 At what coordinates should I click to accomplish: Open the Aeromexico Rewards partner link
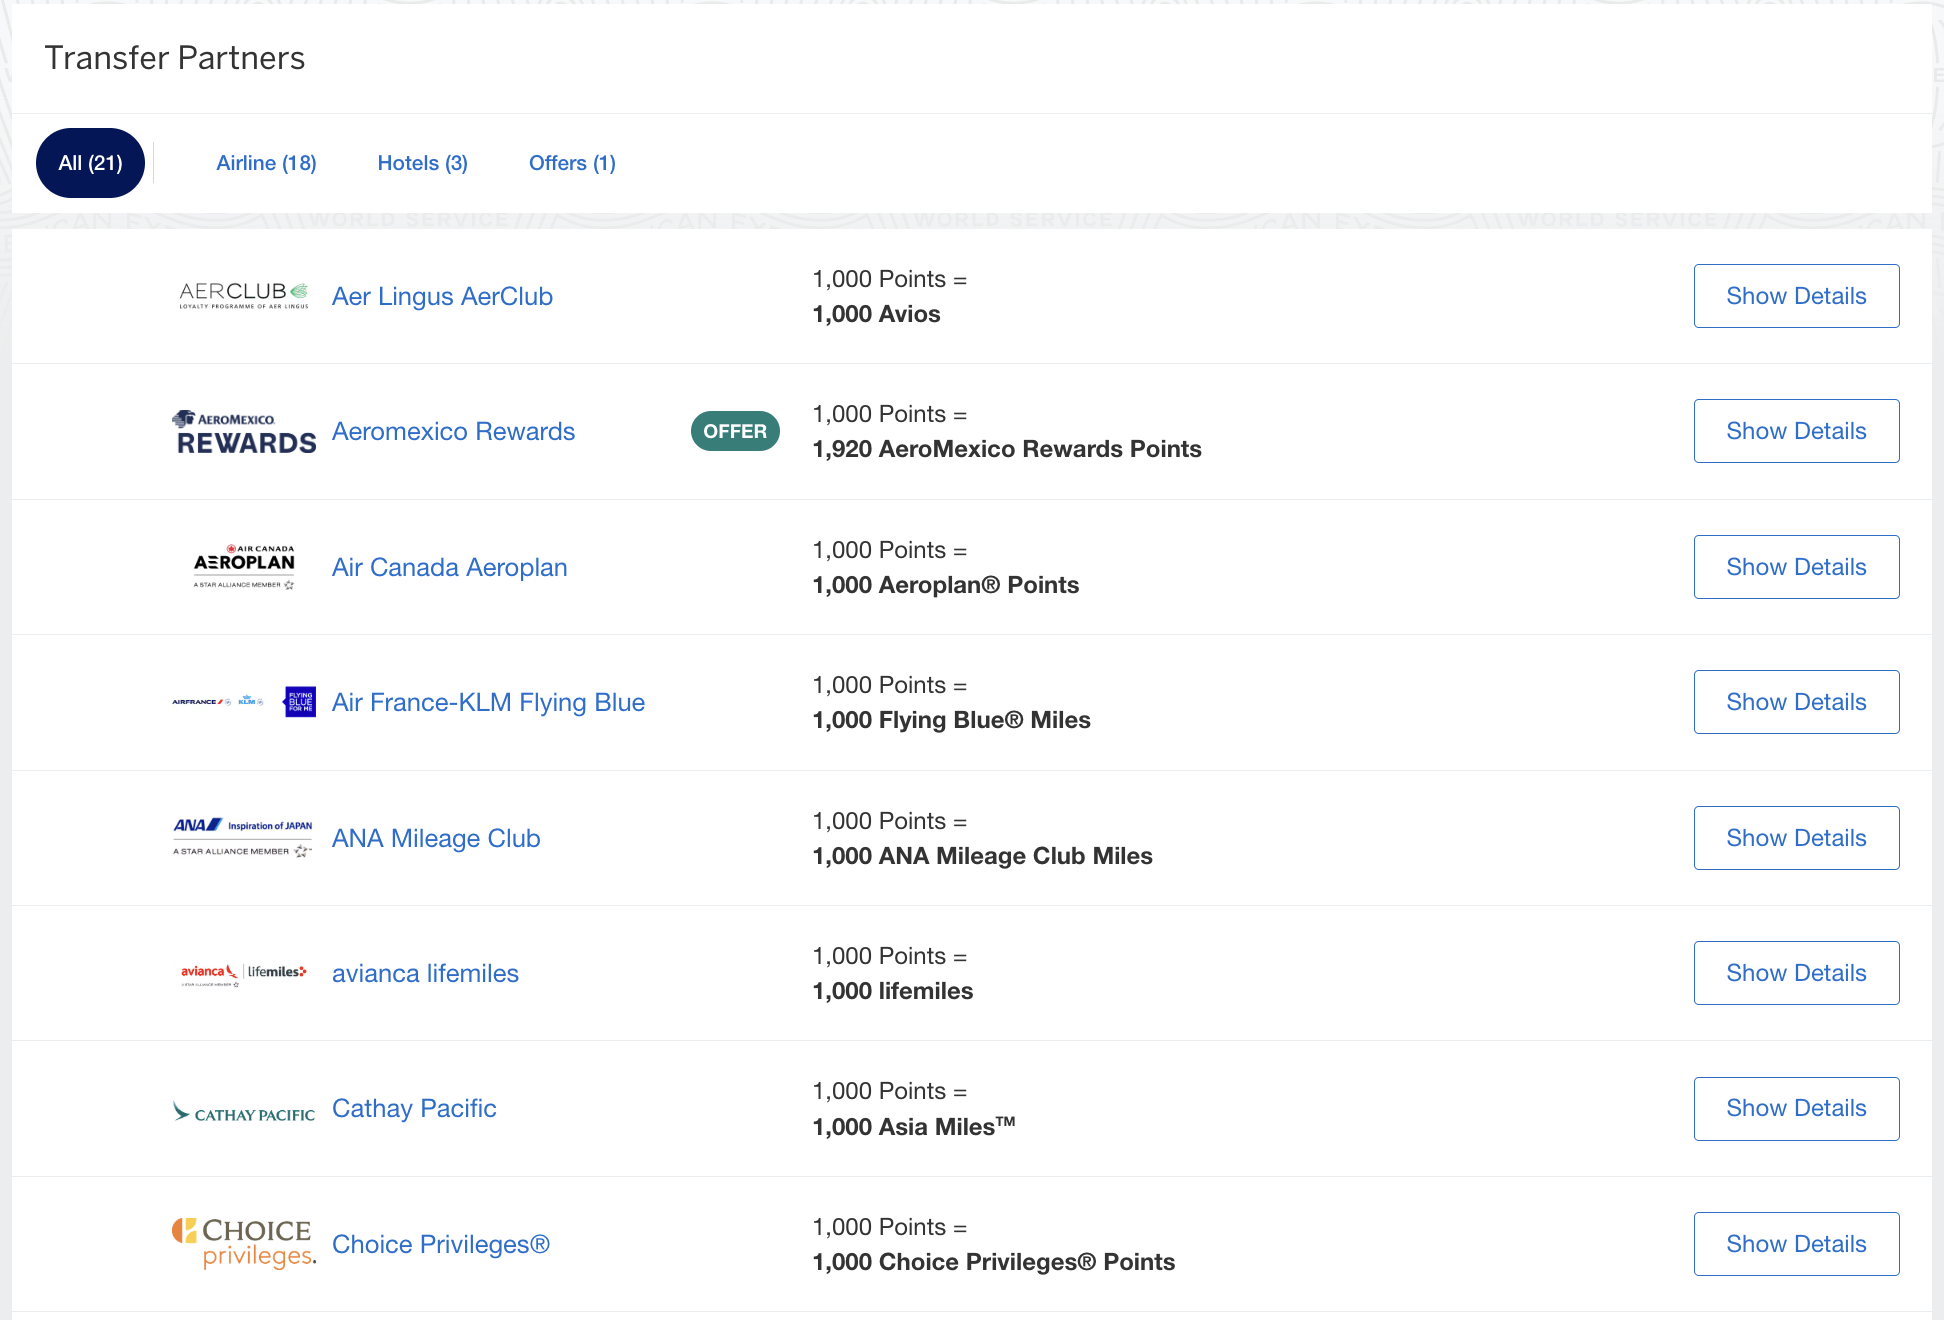[x=453, y=431]
